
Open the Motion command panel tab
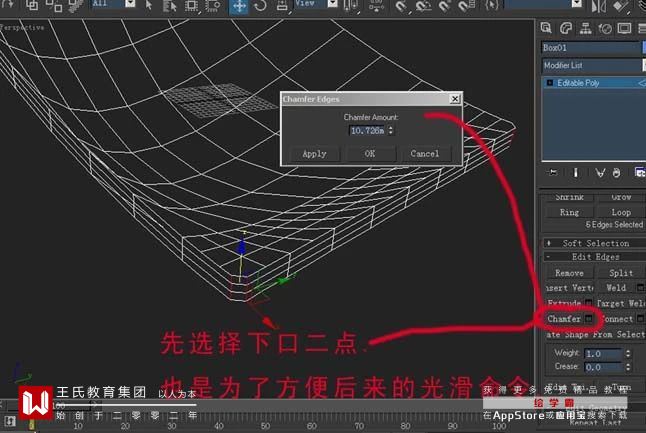pyautogui.click(x=605, y=28)
